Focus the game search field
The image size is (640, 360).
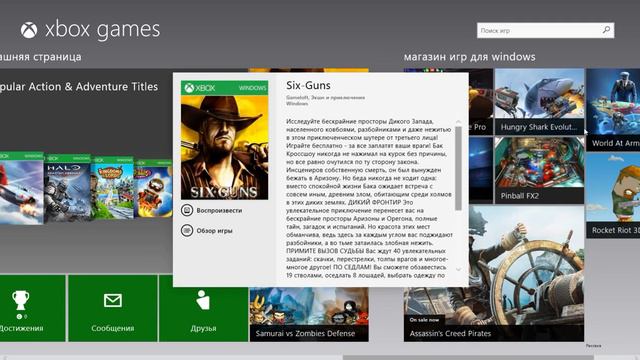[x=545, y=30]
